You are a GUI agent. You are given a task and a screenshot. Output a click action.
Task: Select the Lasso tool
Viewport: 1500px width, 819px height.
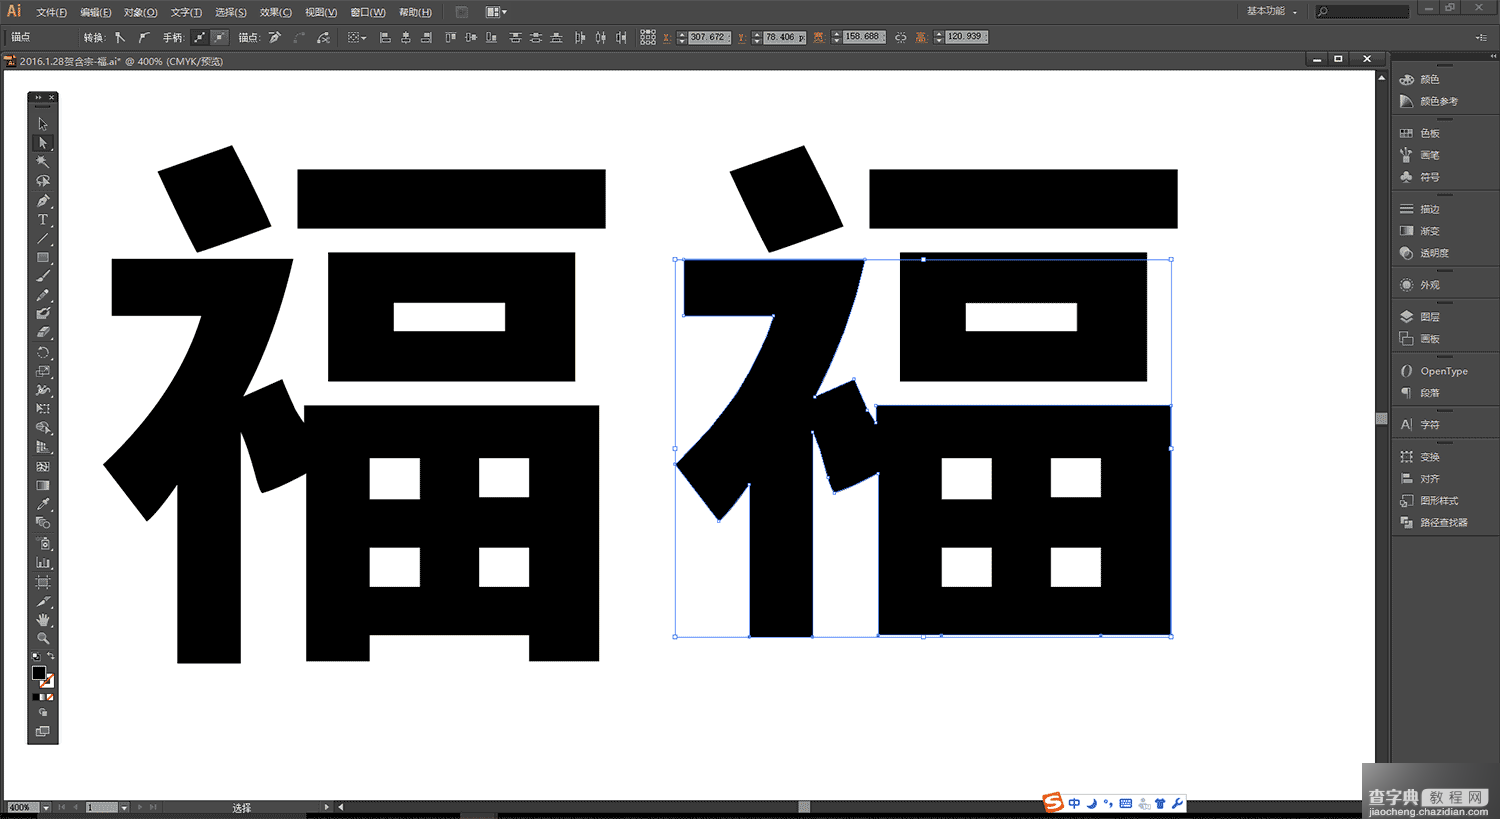[x=43, y=181]
